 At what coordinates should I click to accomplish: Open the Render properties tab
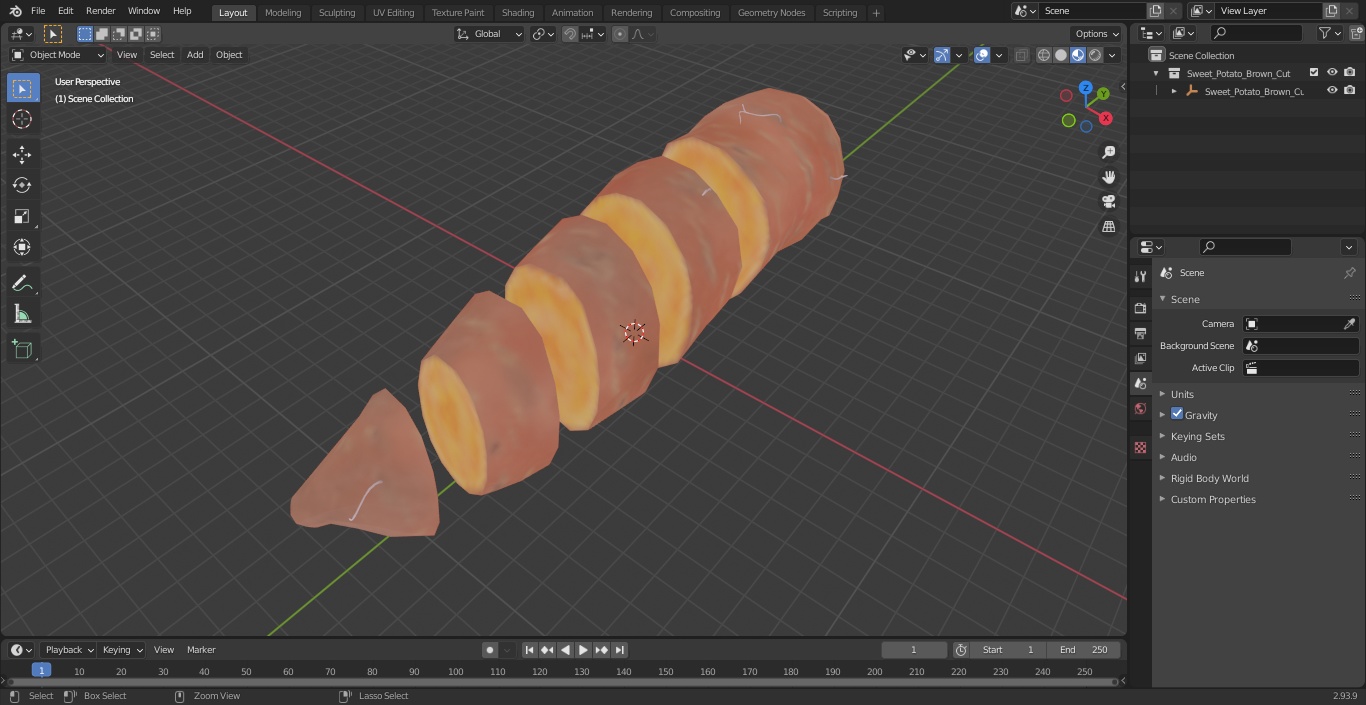coord(1140,308)
